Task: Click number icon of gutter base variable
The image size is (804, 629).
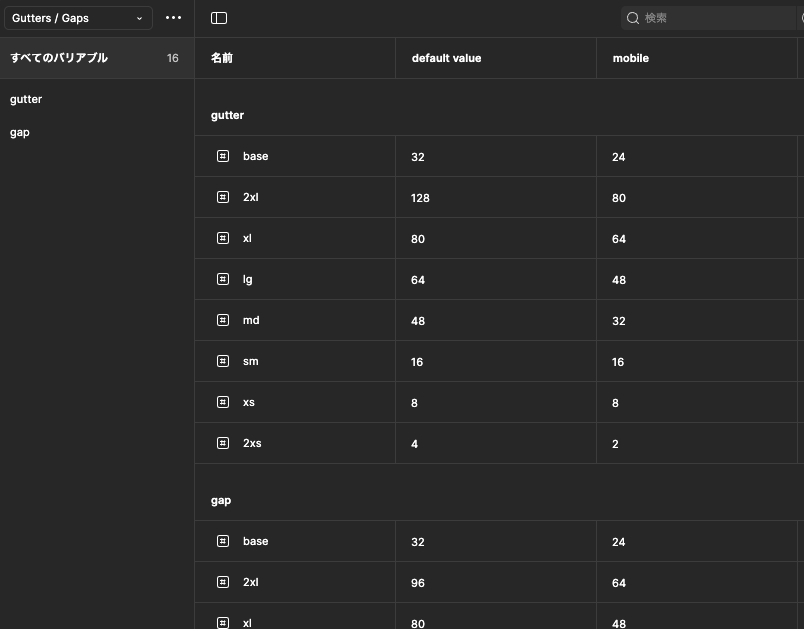Action: click(x=223, y=156)
